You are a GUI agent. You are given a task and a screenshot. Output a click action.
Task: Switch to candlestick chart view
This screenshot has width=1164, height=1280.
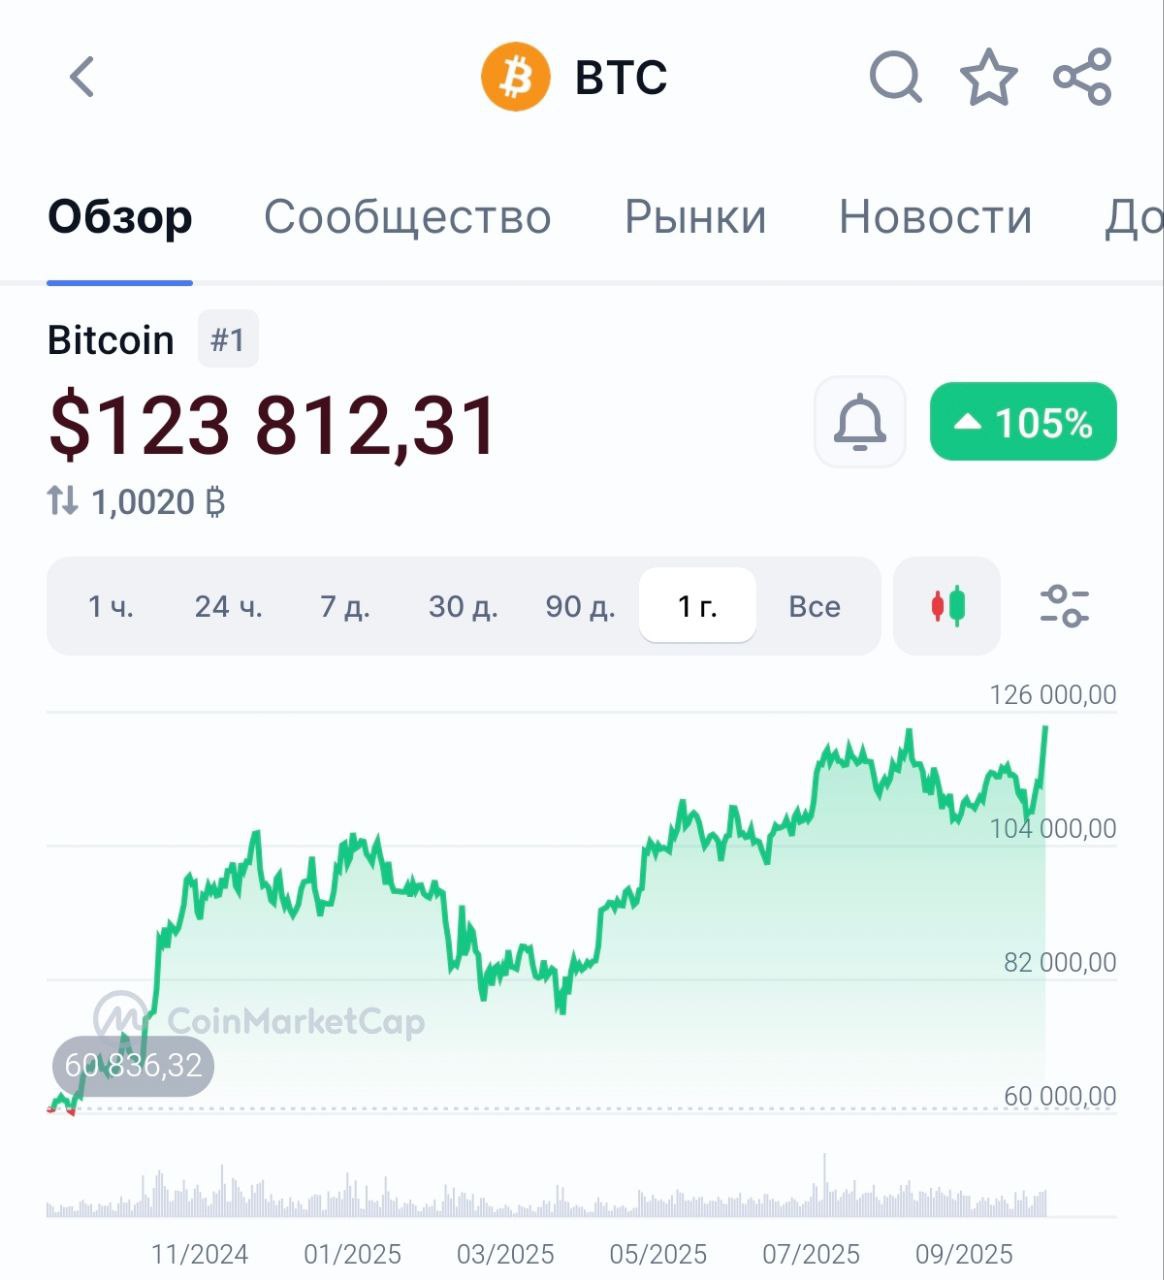[x=947, y=606]
